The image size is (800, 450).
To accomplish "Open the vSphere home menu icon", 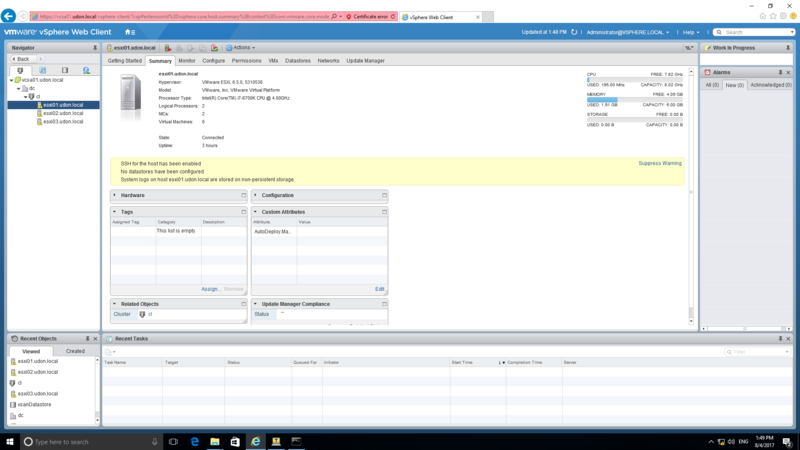I will [130, 32].
